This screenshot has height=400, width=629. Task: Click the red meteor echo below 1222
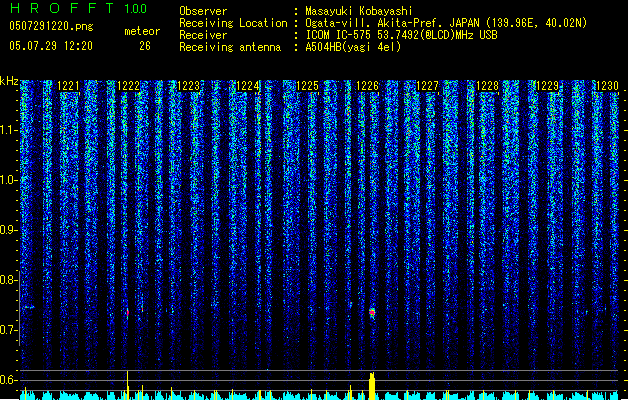pos(128,313)
